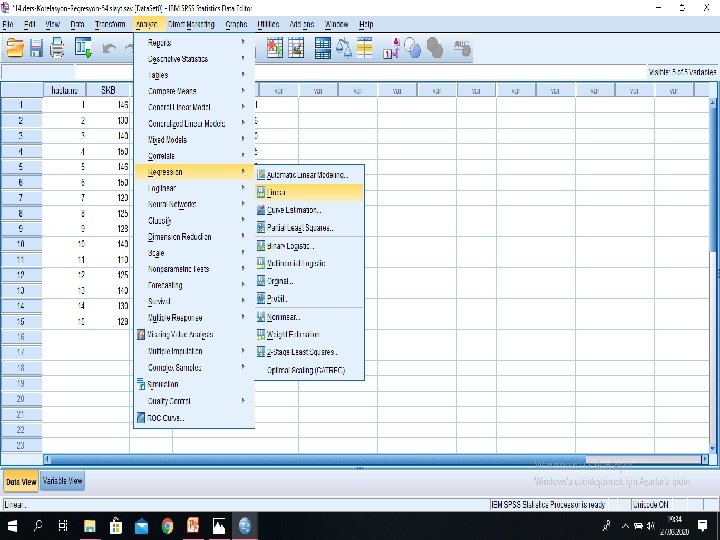Select row 5 header in the data grid
720x540 pixels.
(x=21, y=167)
